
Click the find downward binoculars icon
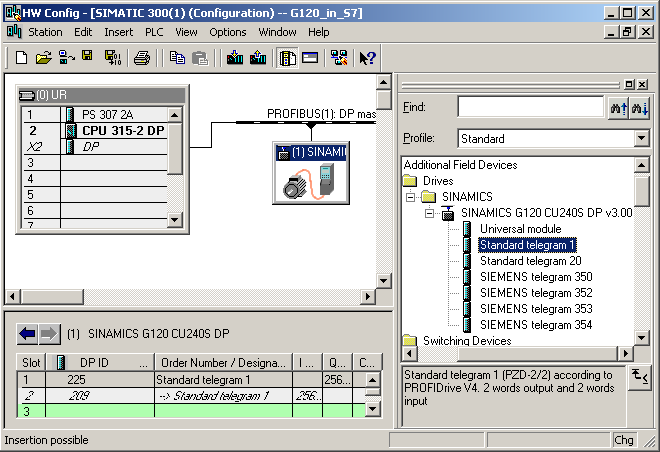point(639,108)
